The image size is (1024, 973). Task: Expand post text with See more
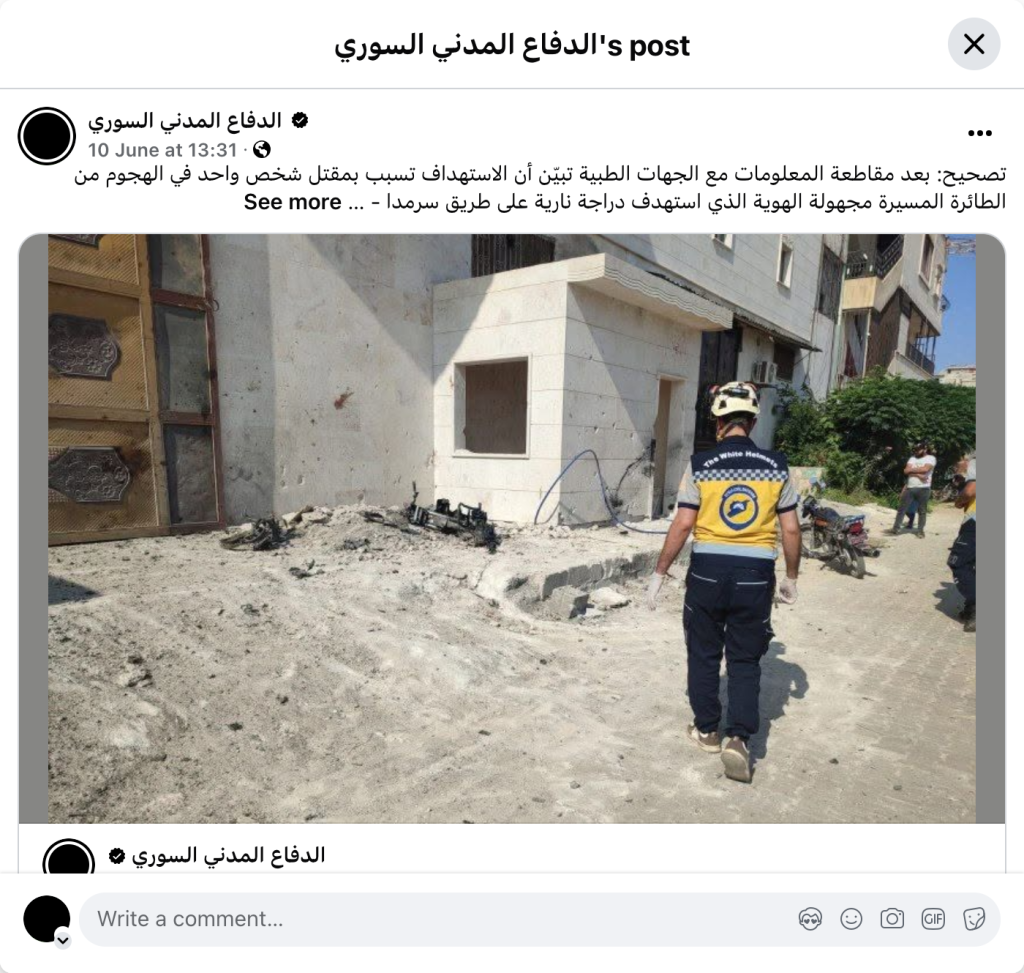293,202
